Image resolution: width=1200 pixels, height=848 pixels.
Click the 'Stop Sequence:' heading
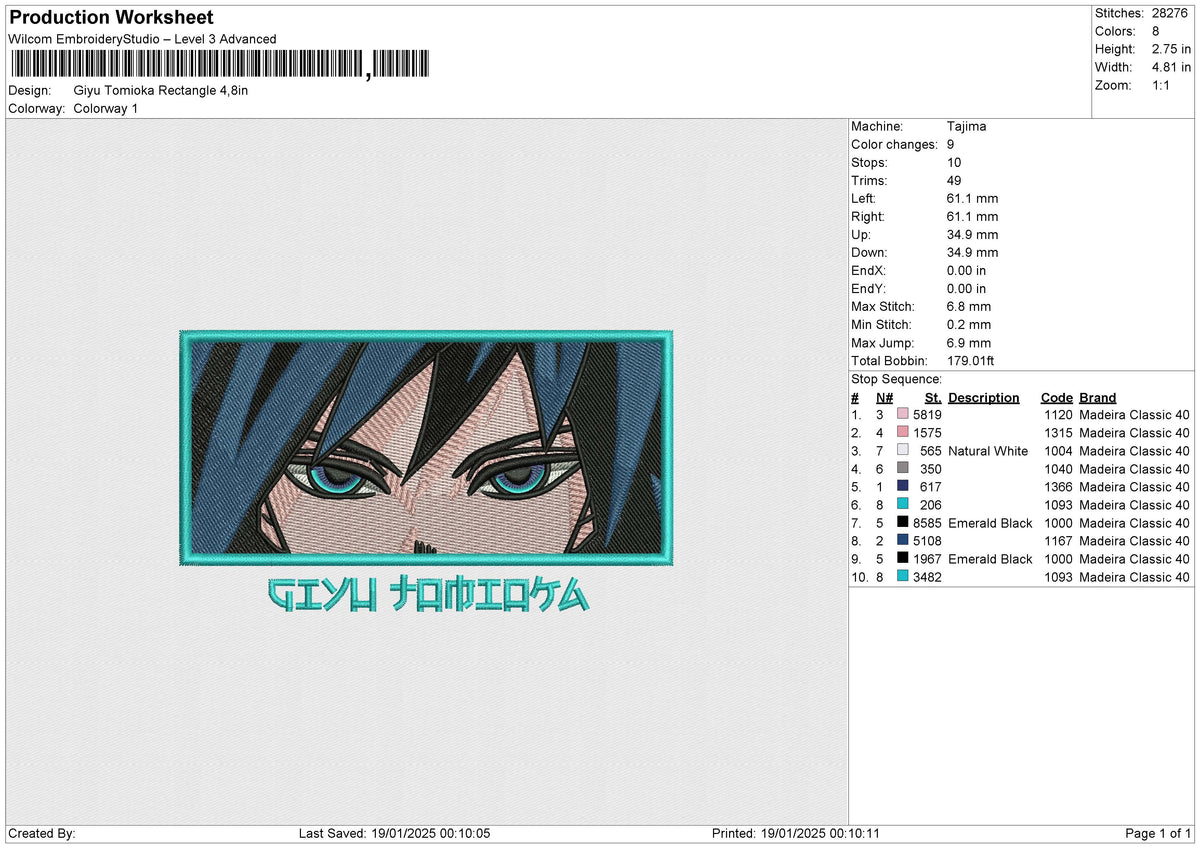tap(896, 379)
